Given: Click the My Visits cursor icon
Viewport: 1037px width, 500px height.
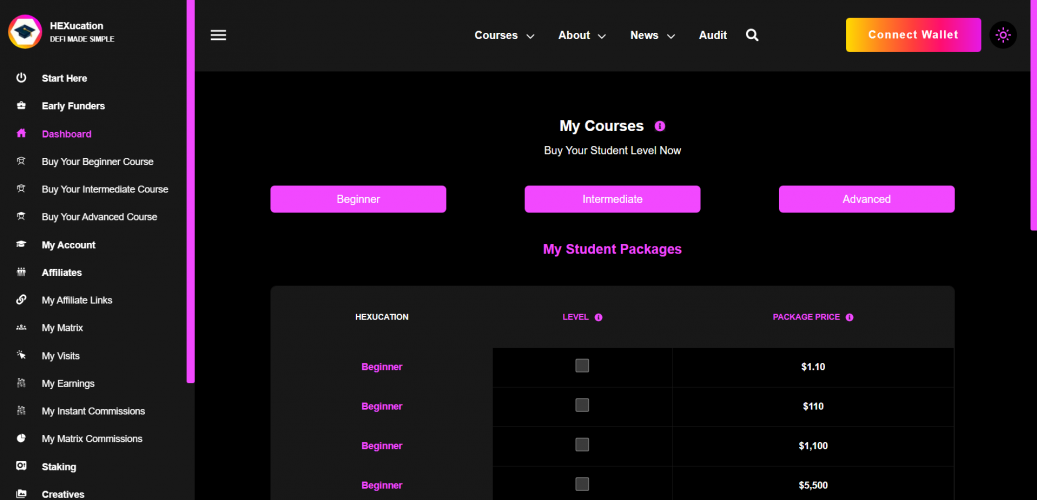Looking at the screenshot, I should 21,356.
